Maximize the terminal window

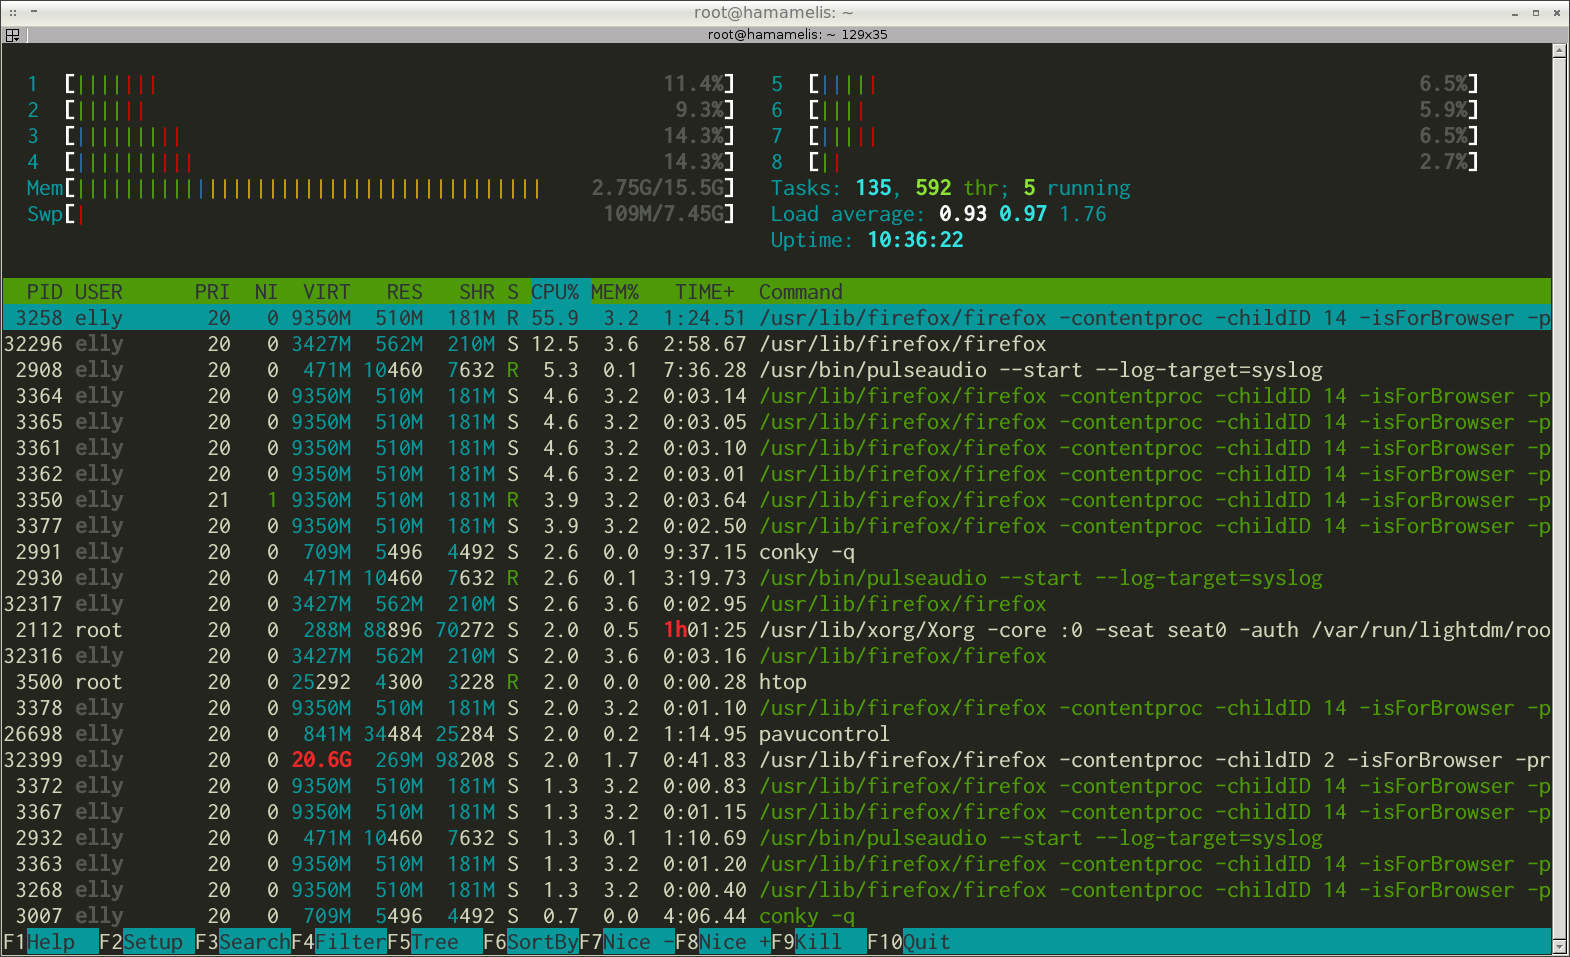pos(1536,12)
